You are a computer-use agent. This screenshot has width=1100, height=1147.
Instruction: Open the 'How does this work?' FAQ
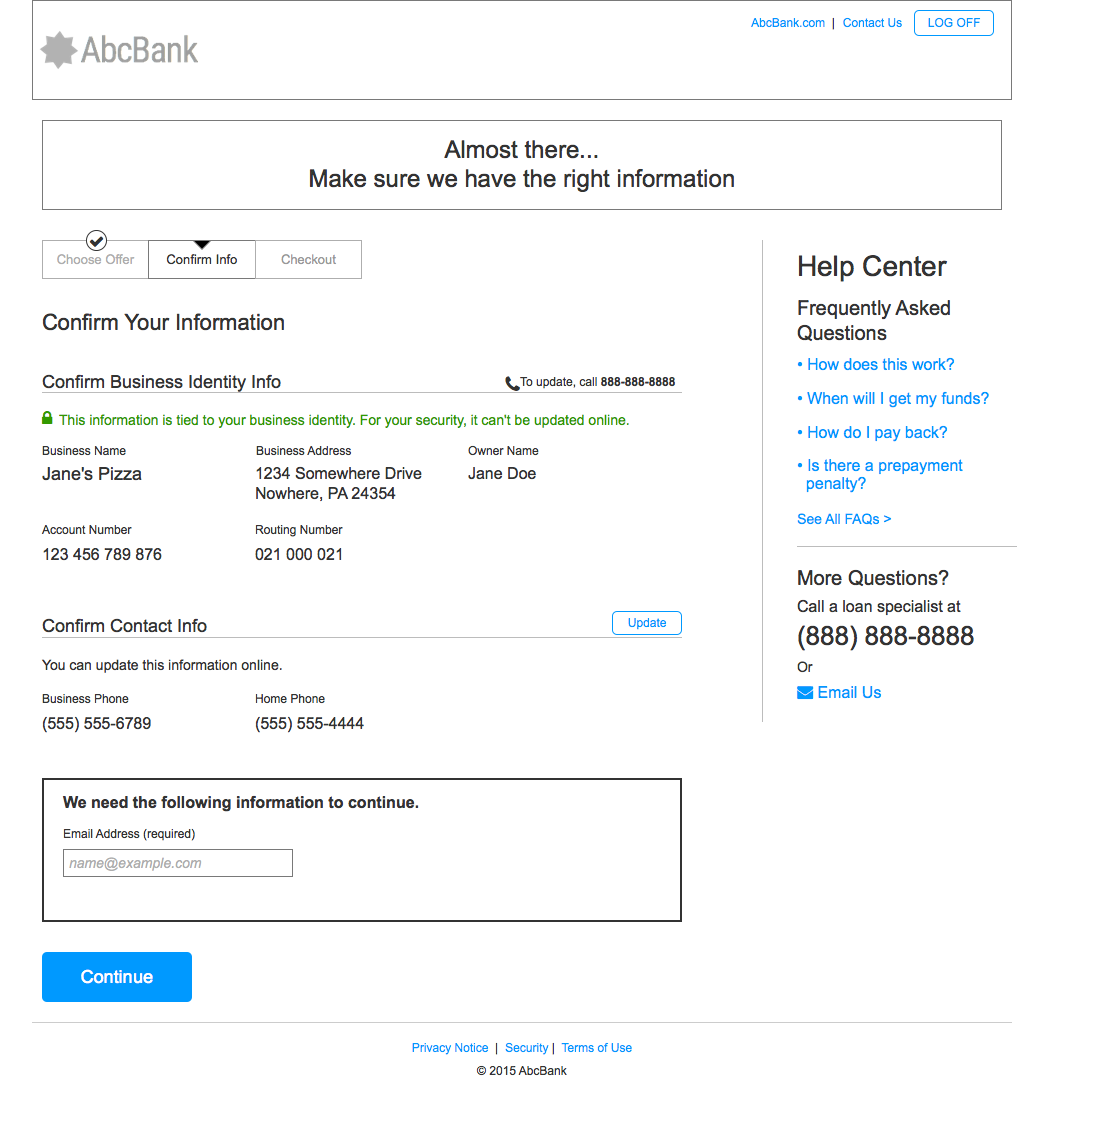pos(880,365)
